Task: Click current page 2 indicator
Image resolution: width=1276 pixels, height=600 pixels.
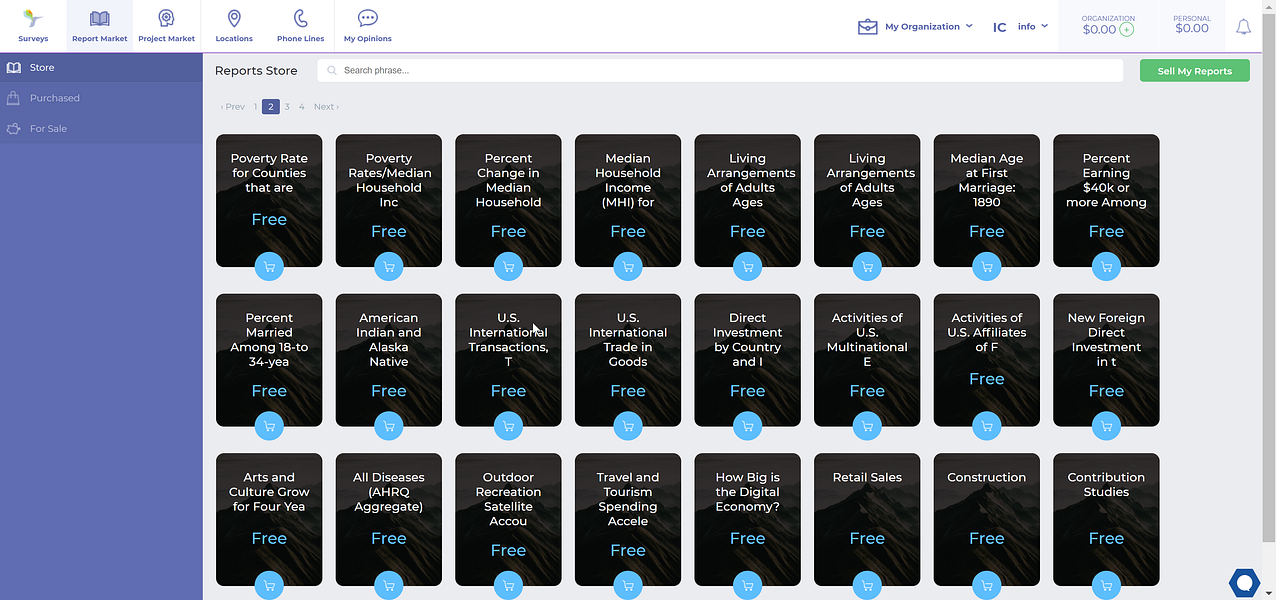Action: tap(270, 107)
